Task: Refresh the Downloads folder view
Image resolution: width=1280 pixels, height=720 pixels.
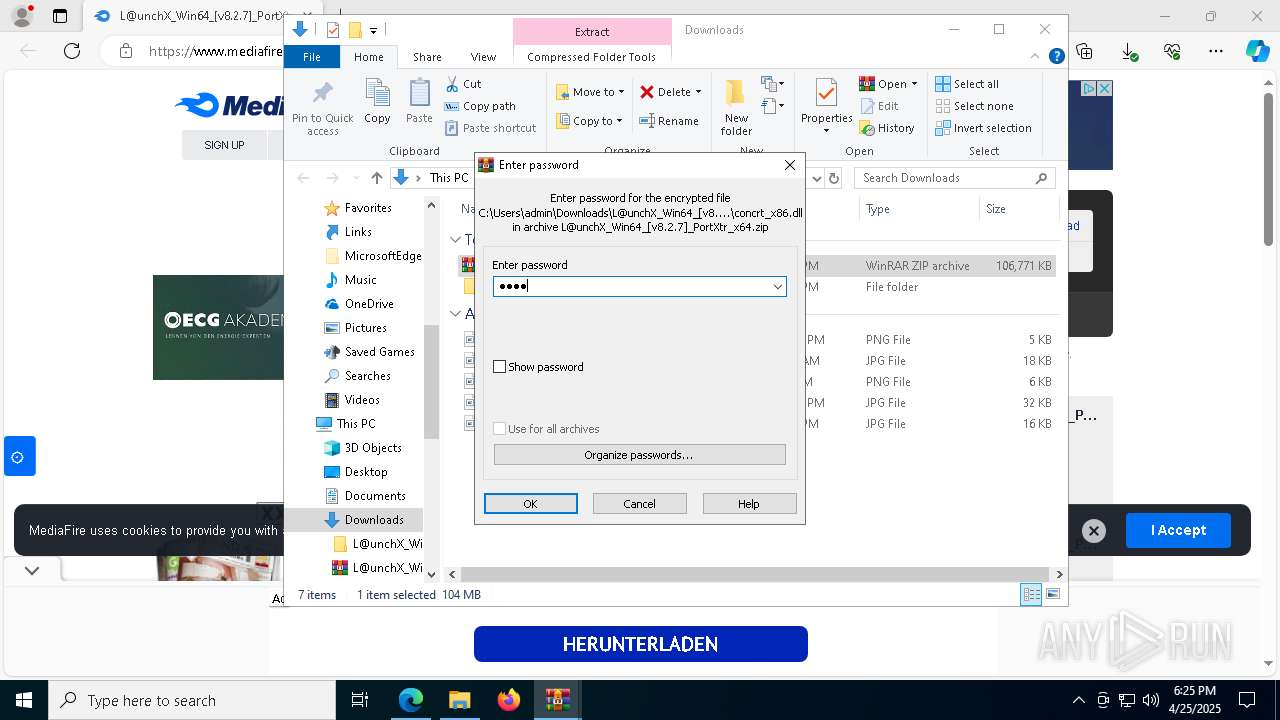Action: [x=834, y=178]
